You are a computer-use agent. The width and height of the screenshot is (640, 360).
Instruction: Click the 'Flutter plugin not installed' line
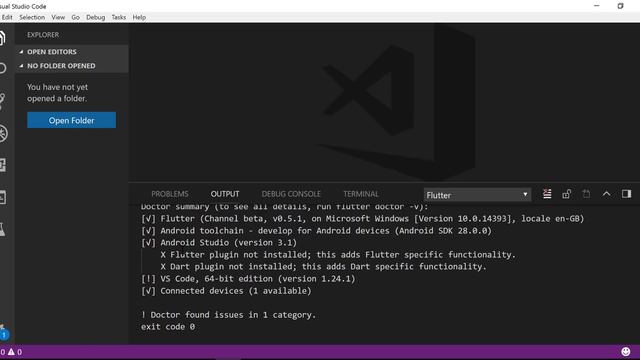338,255
